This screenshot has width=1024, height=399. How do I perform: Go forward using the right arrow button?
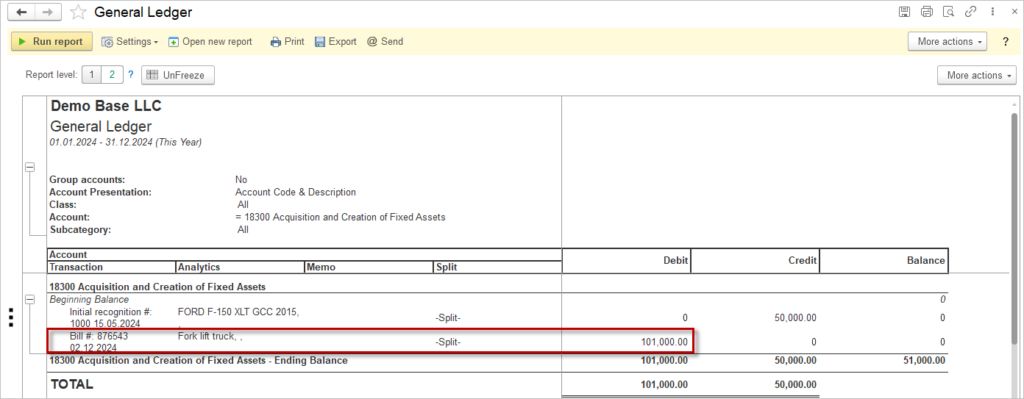pyautogui.click(x=48, y=12)
